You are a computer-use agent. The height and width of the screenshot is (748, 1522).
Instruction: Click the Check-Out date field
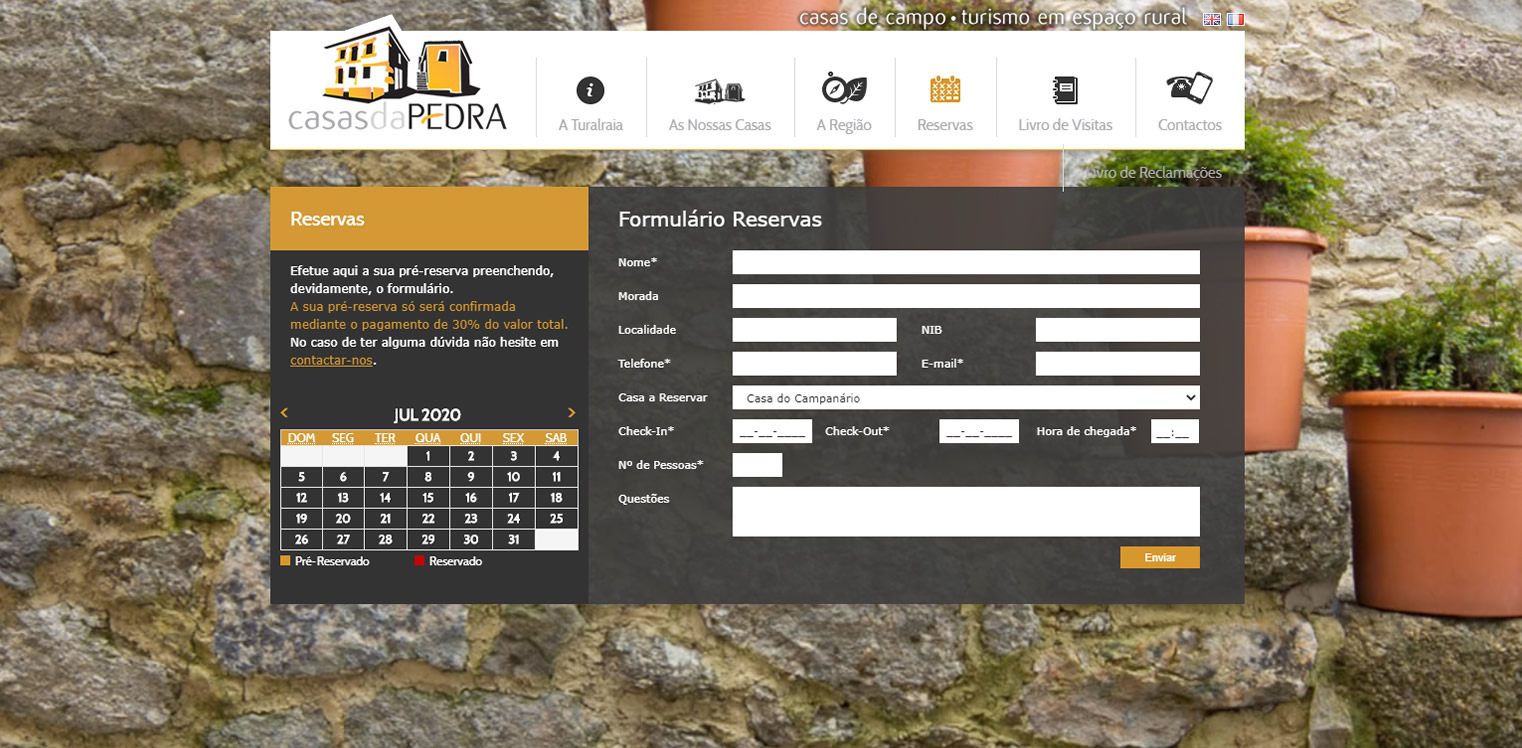click(979, 431)
